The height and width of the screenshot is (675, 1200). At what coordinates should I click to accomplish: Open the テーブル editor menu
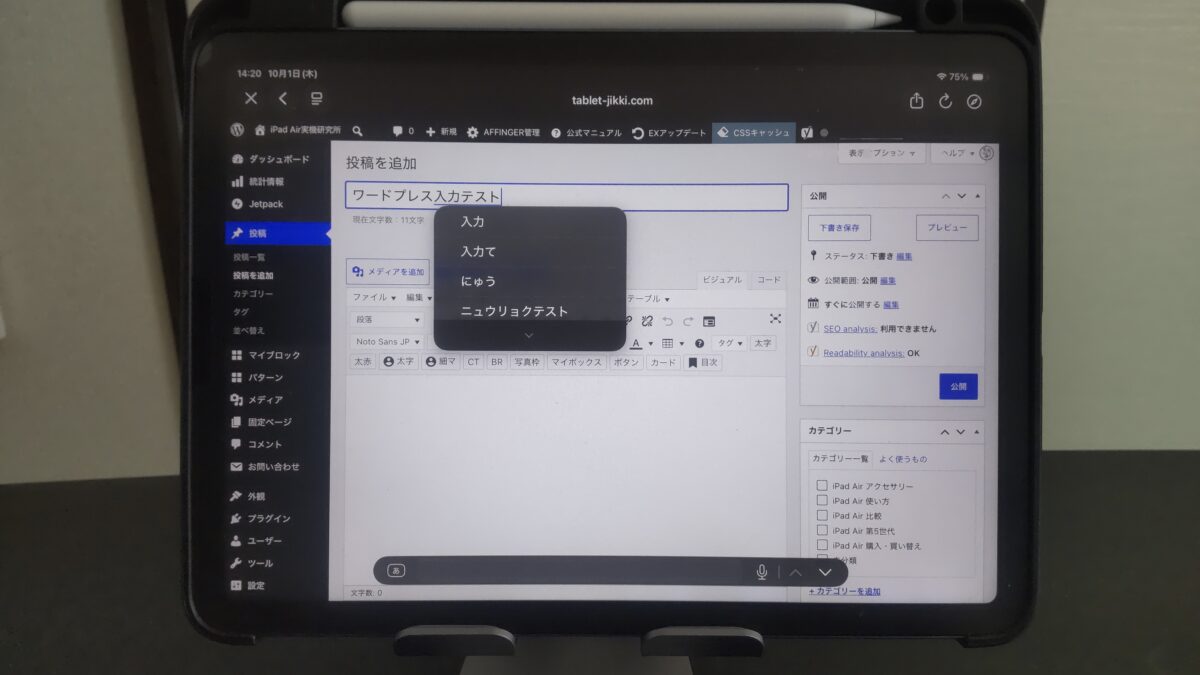648,298
